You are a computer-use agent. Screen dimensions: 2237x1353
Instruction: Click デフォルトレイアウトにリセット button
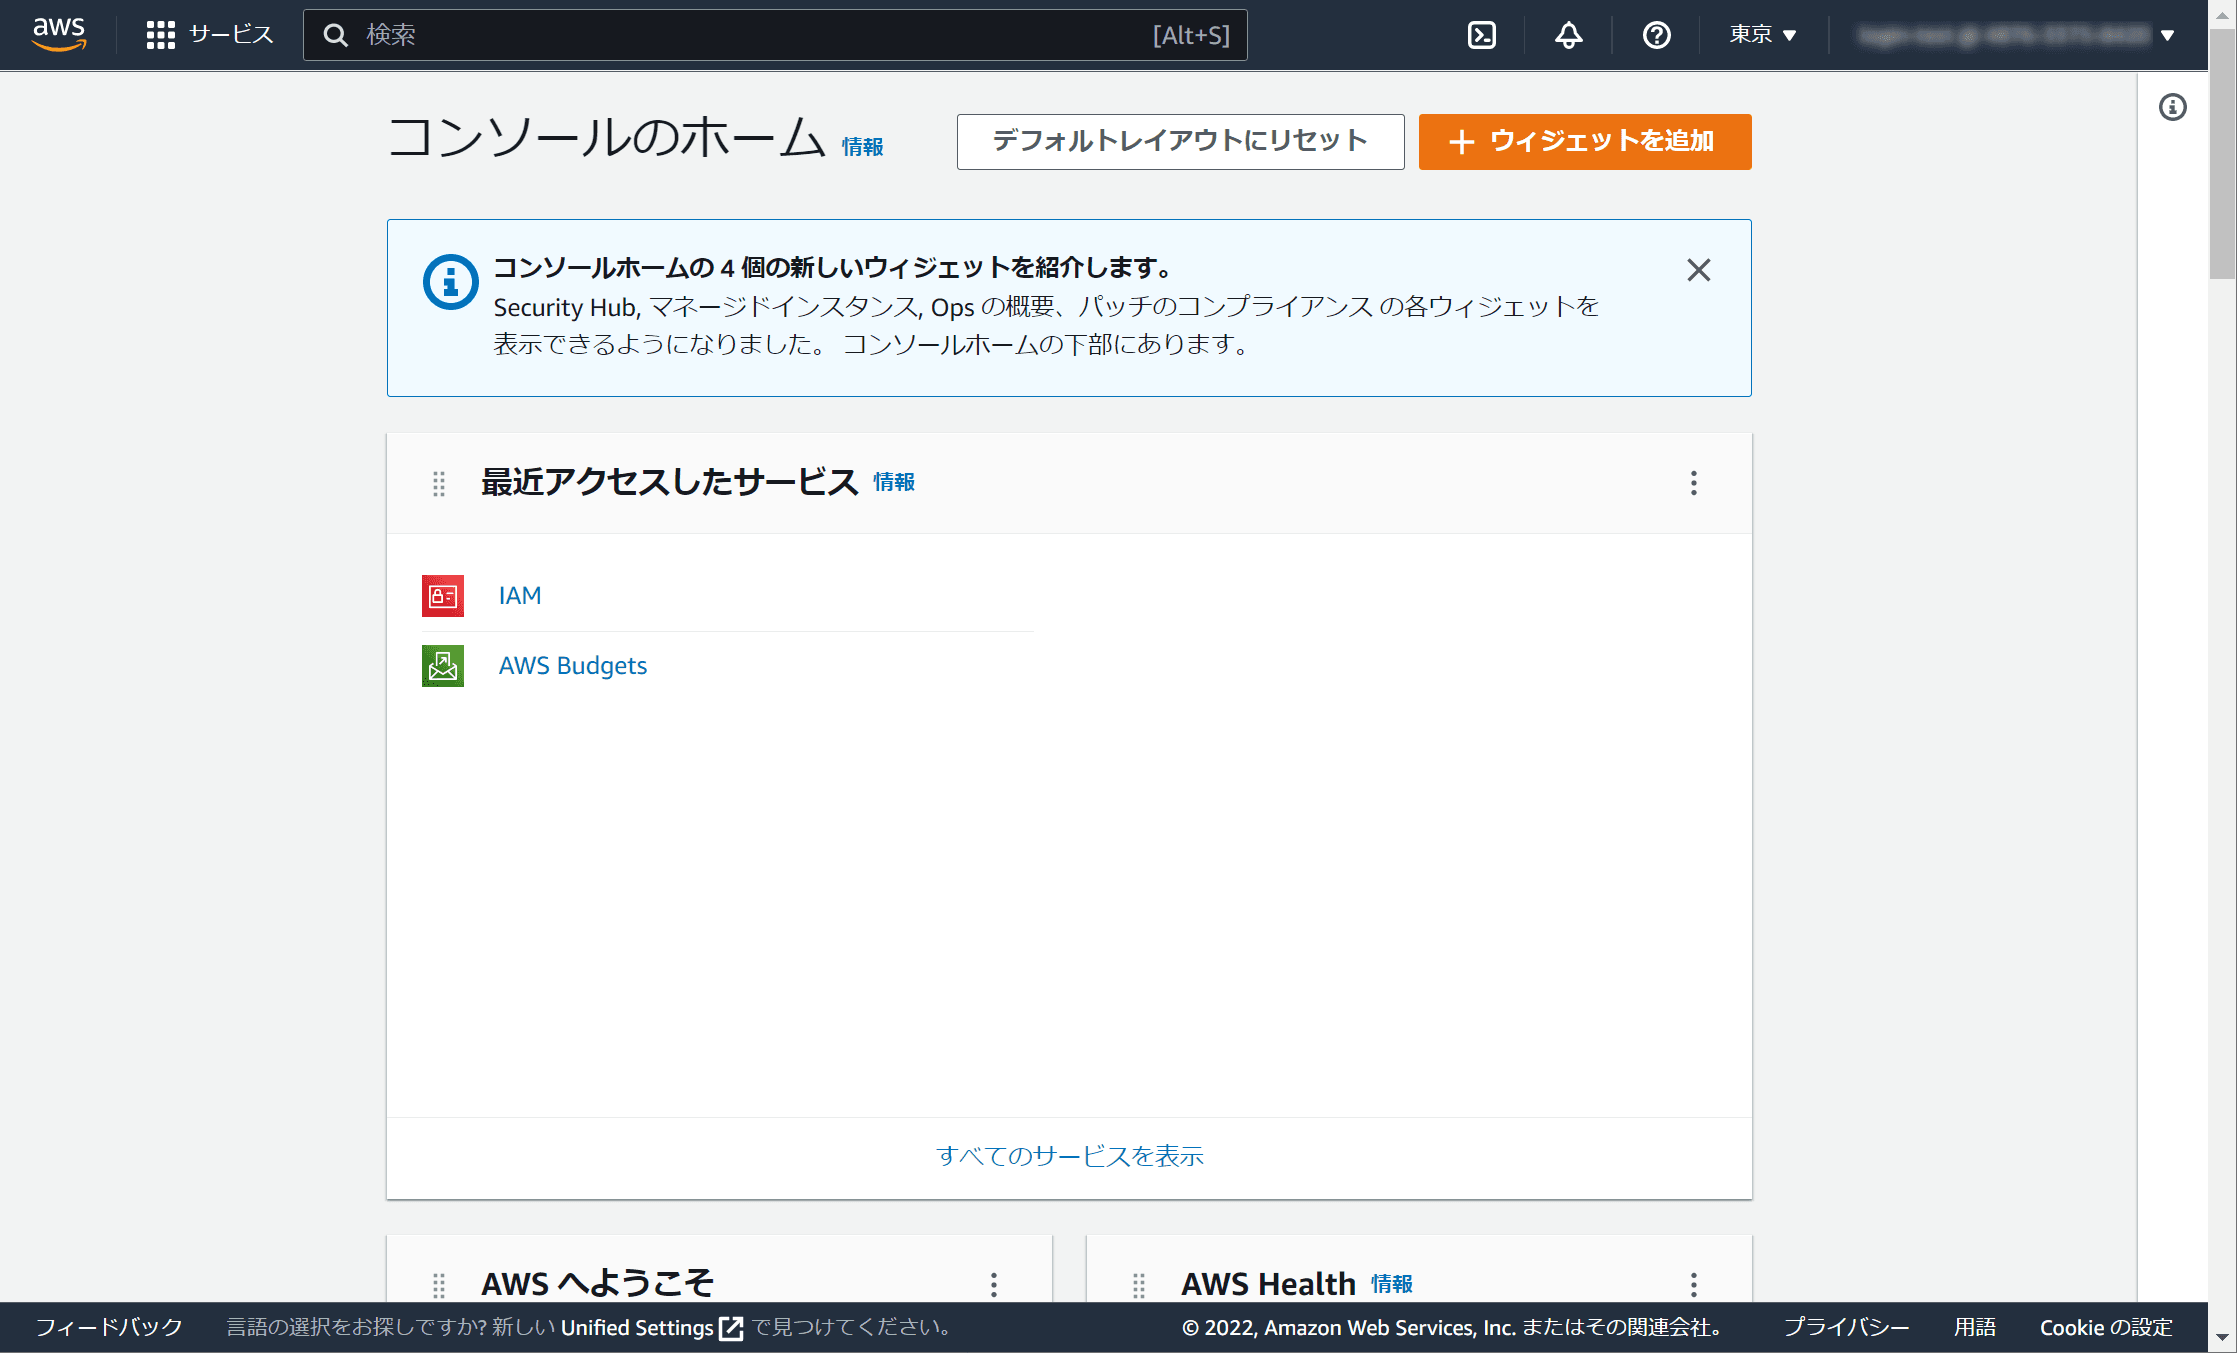pyautogui.click(x=1180, y=141)
